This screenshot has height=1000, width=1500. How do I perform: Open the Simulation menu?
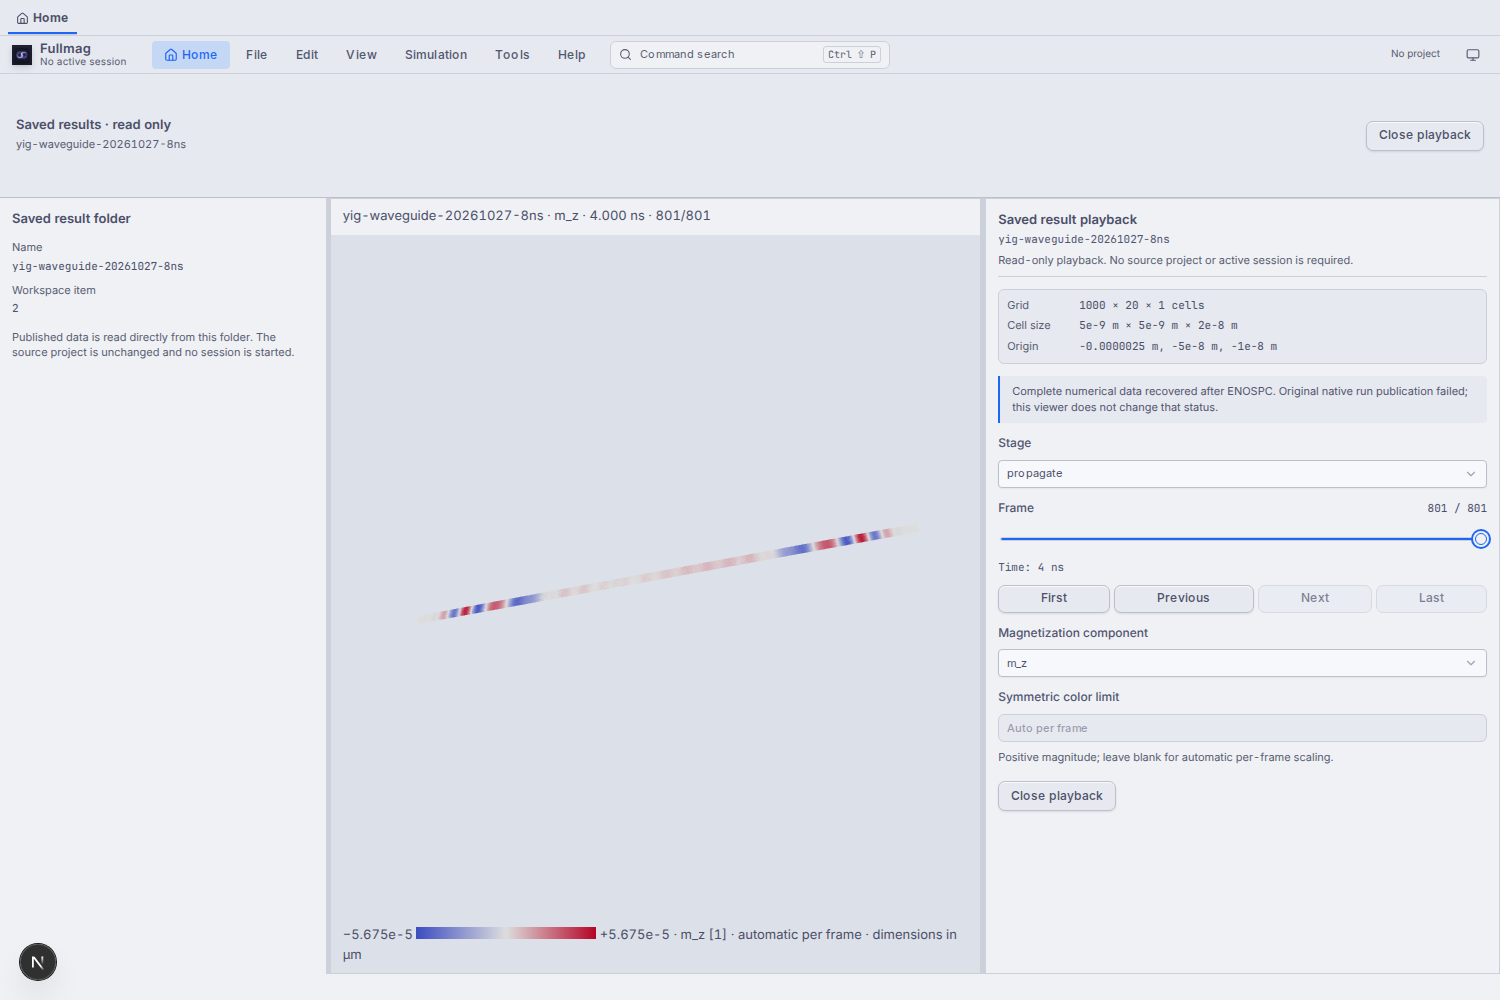click(x=436, y=55)
